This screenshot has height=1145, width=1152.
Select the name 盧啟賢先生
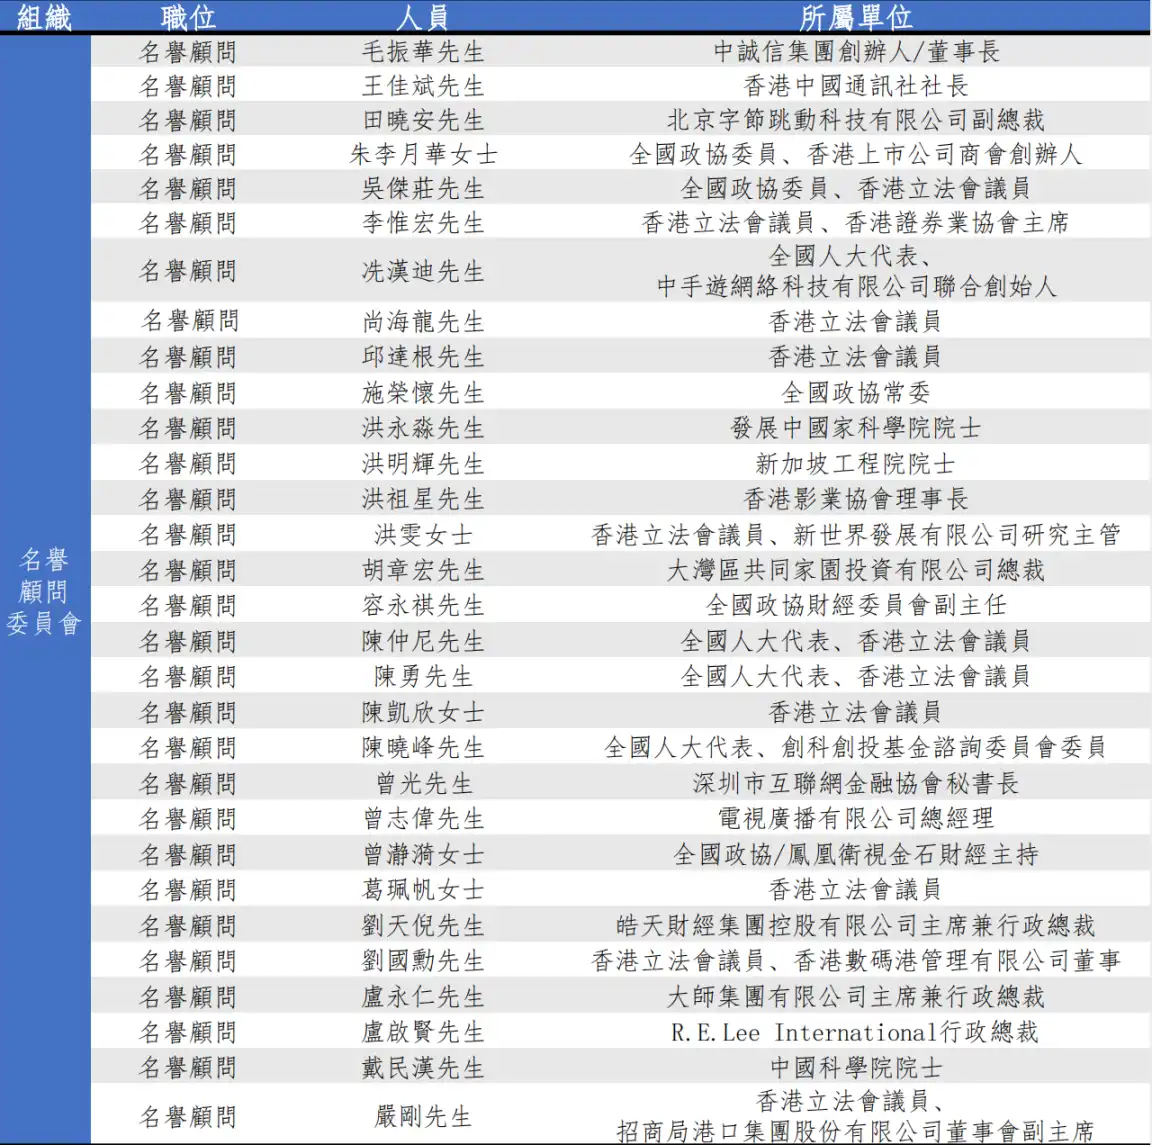point(423,1032)
